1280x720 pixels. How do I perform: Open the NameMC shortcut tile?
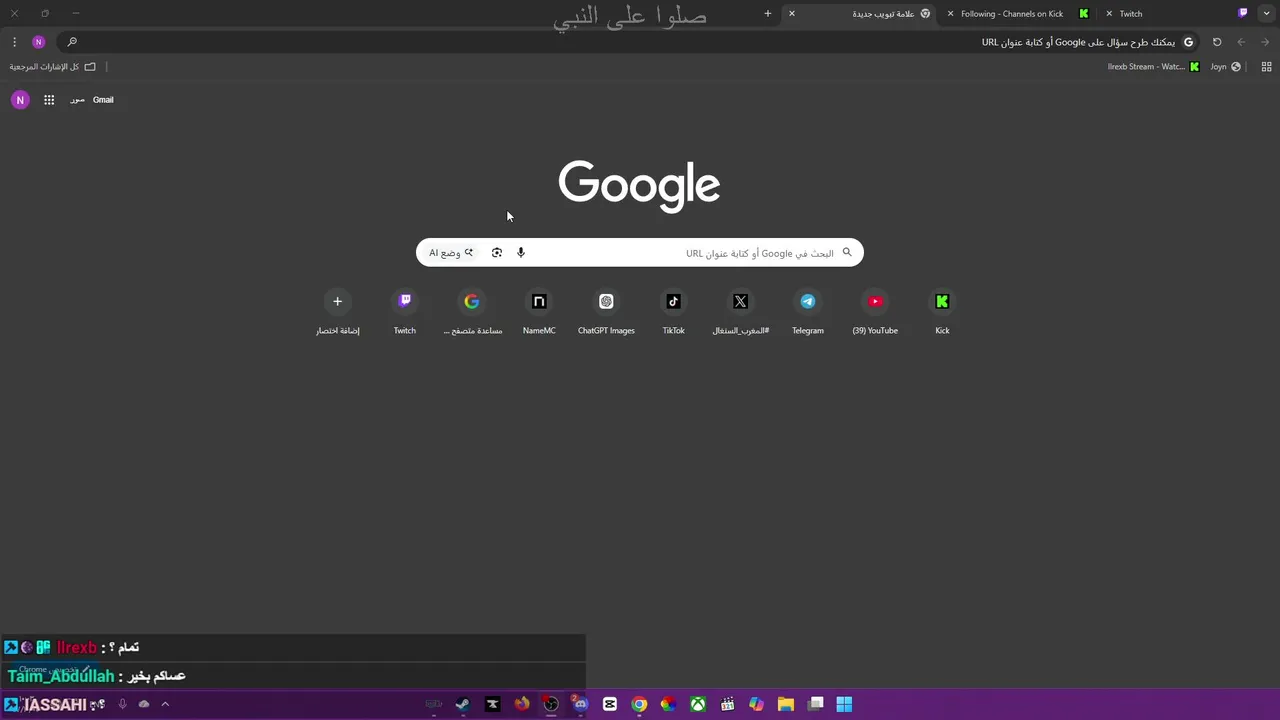(539, 312)
